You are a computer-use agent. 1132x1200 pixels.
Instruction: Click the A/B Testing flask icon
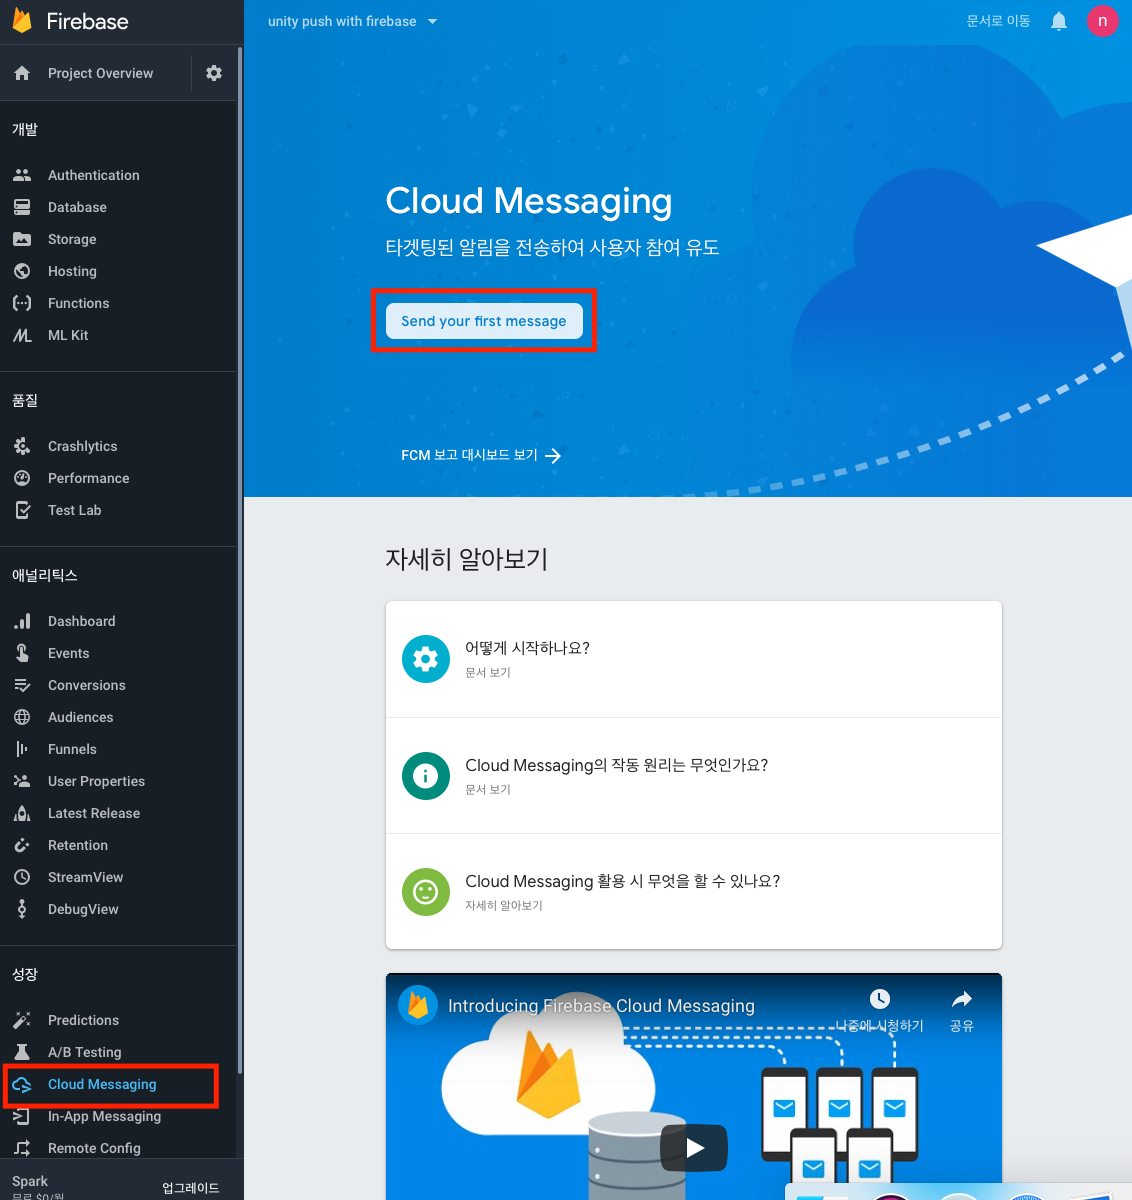point(22,1052)
